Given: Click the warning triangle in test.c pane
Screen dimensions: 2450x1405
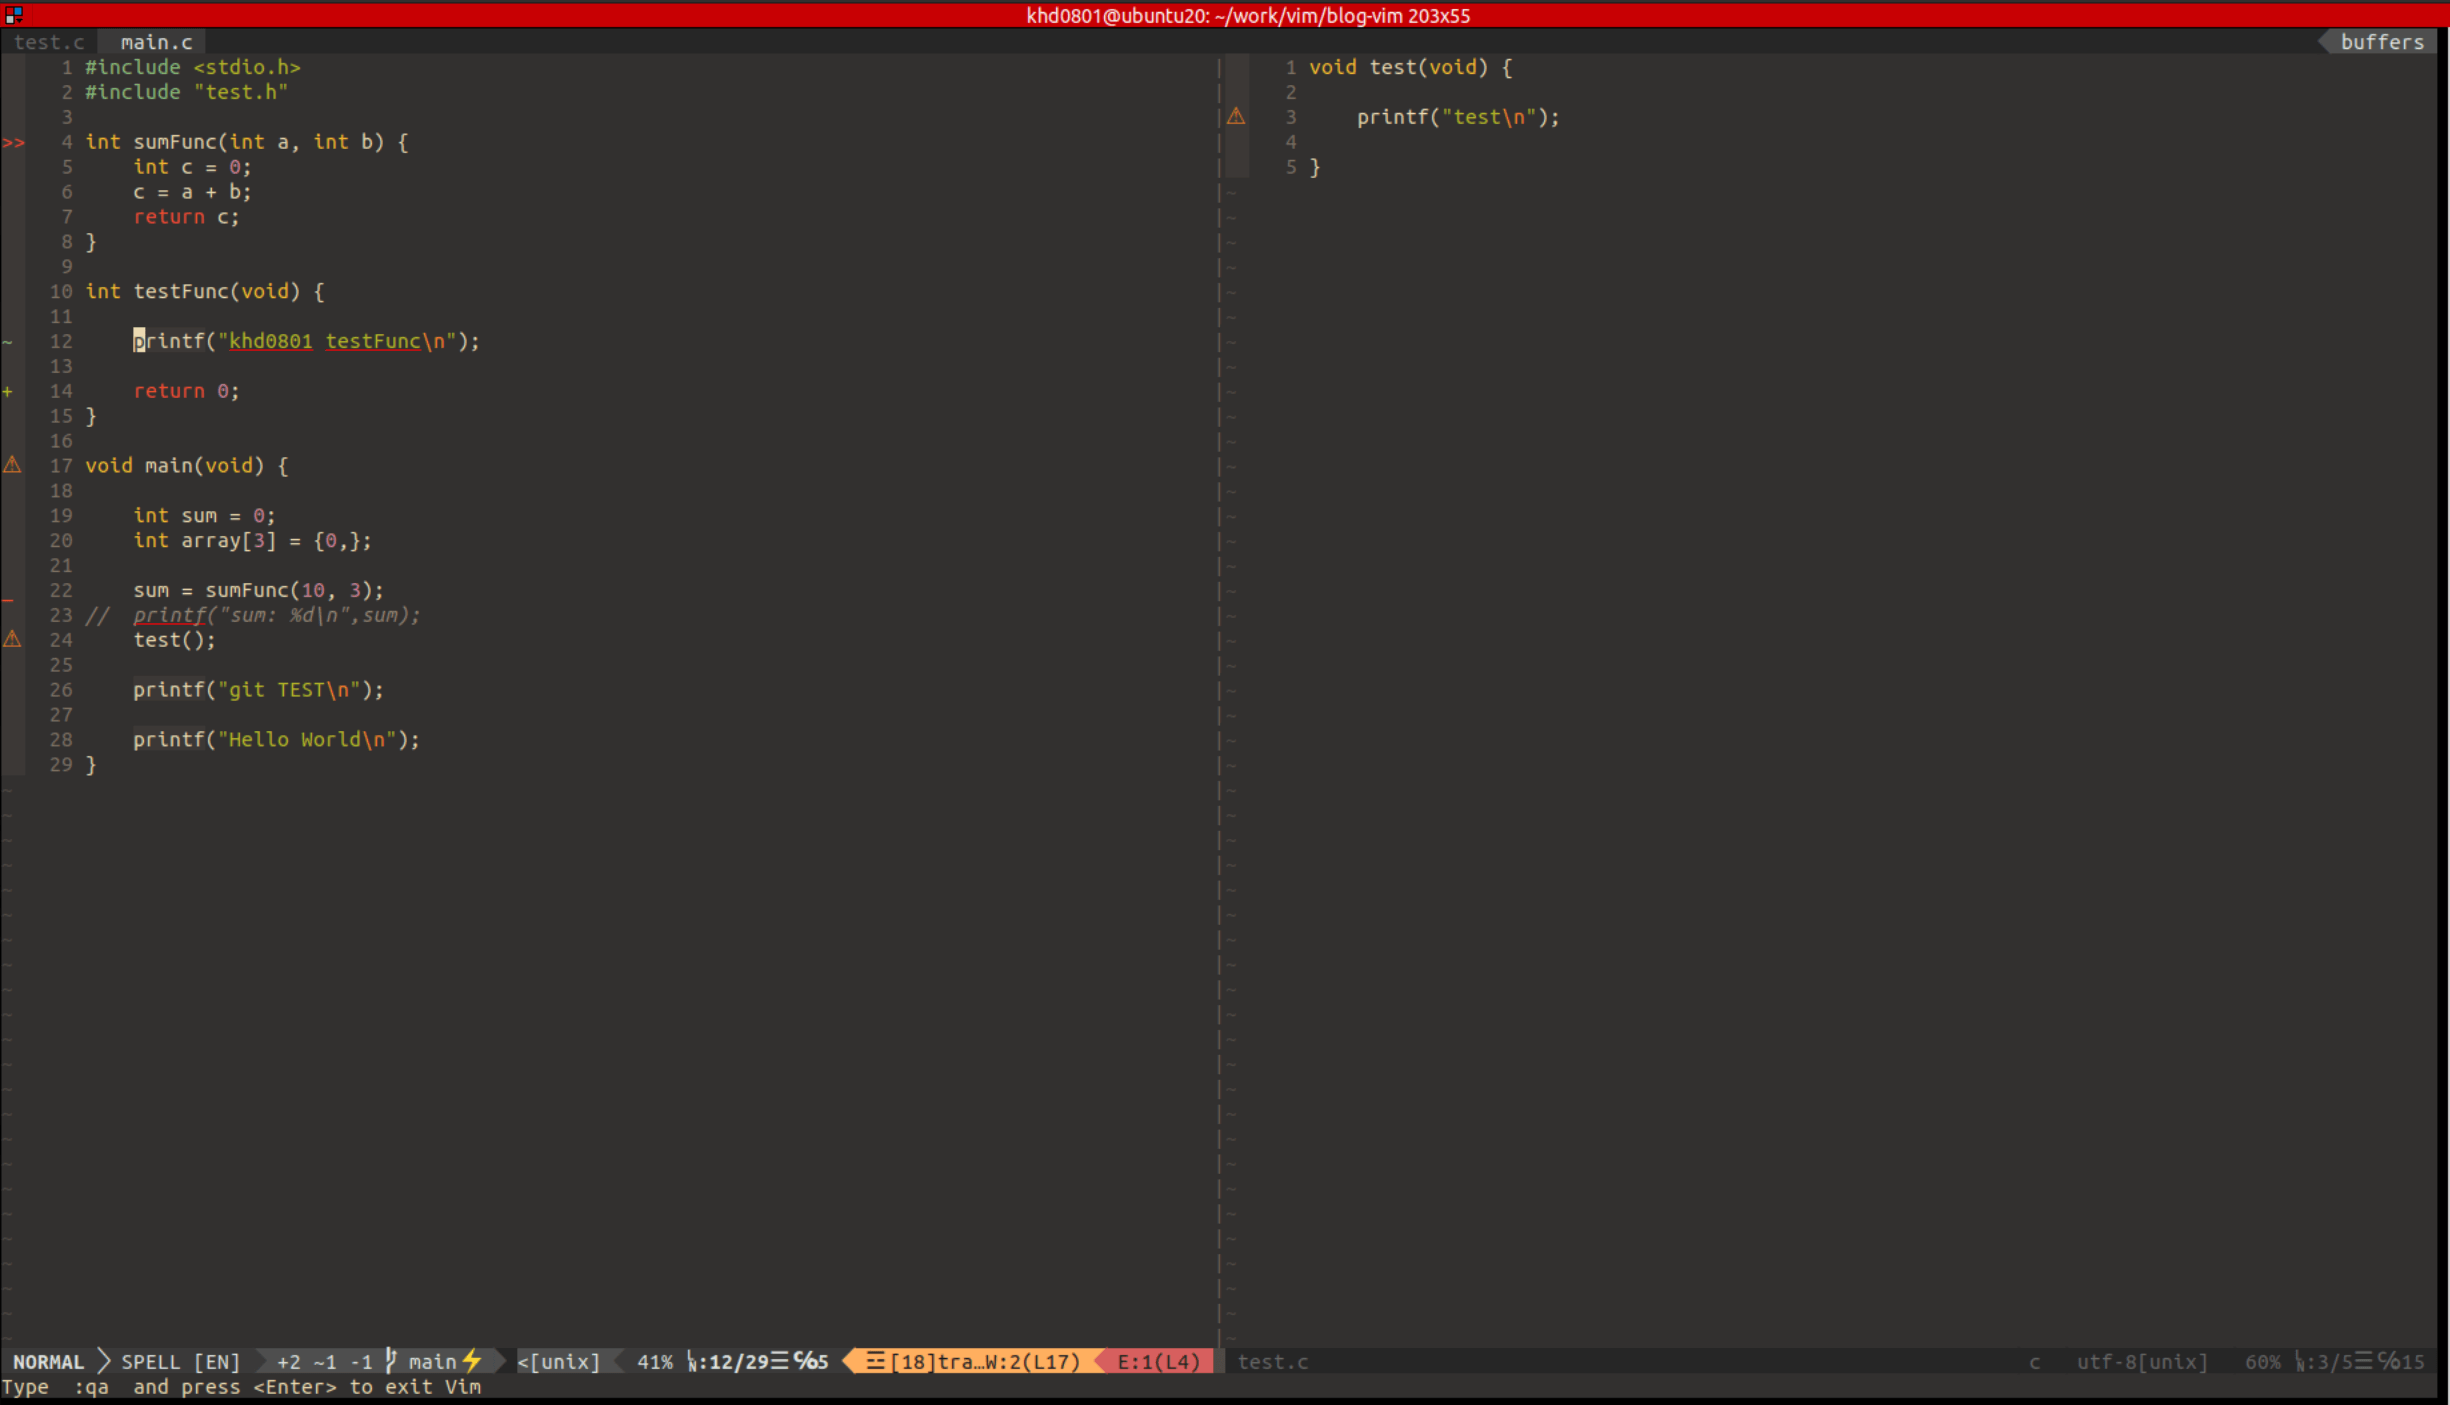Looking at the screenshot, I should 1236,117.
